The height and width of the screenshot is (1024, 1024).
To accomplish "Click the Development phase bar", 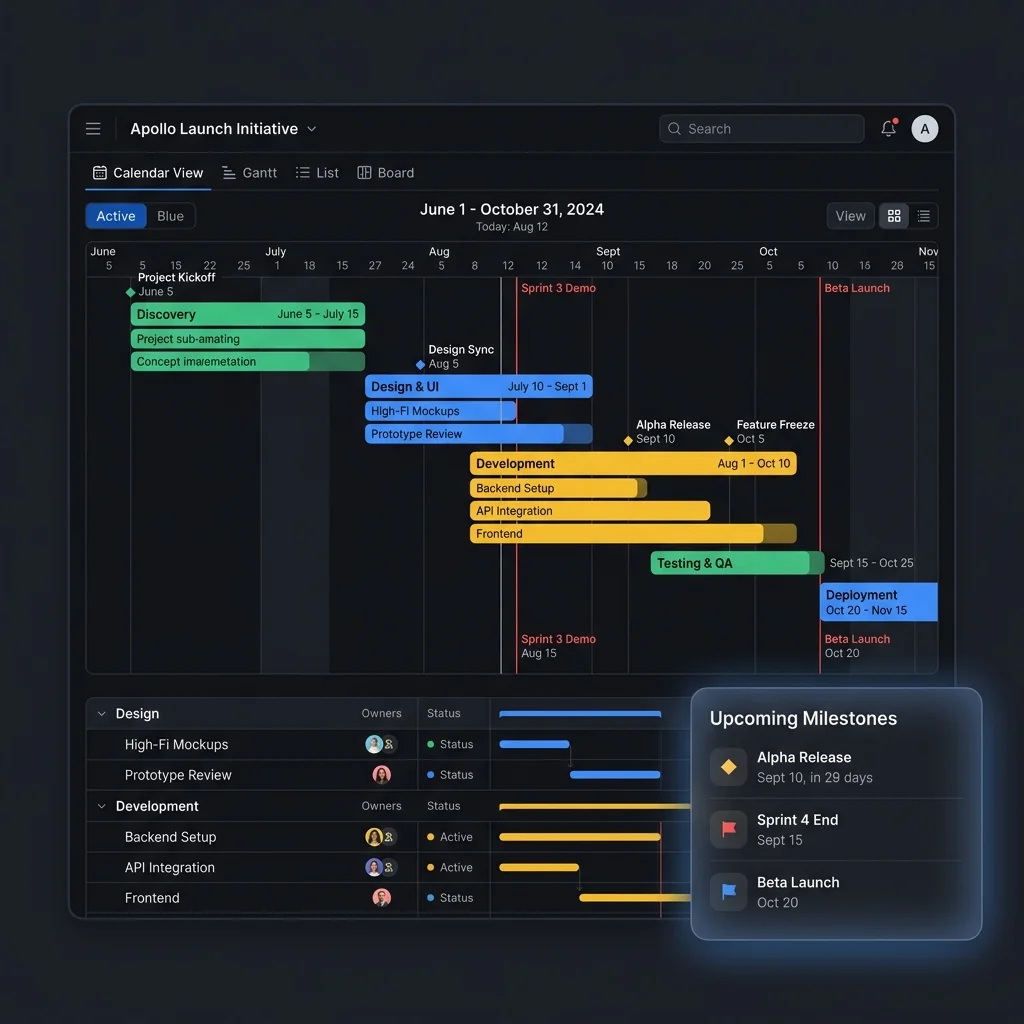I will [633, 464].
